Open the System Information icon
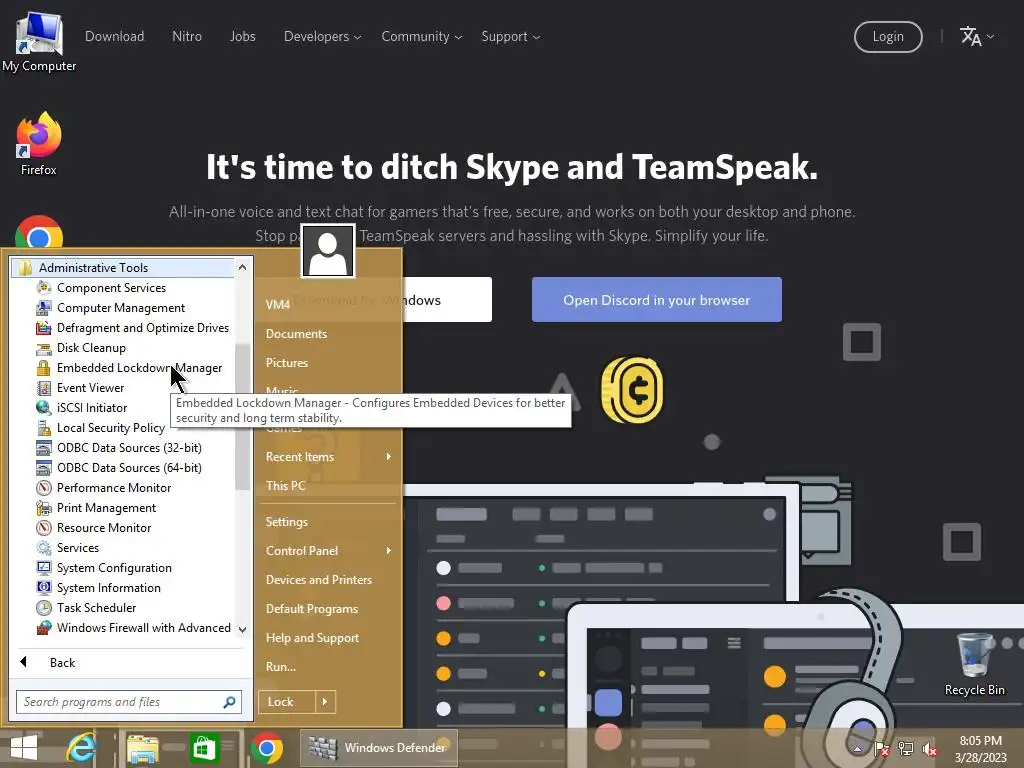 pyautogui.click(x=44, y=588)
